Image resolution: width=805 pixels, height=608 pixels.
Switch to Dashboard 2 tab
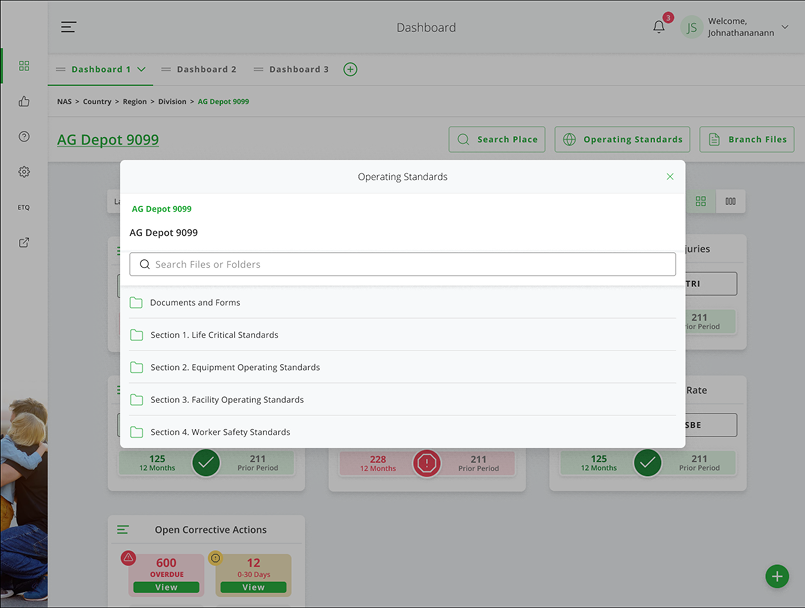[206, 69]
